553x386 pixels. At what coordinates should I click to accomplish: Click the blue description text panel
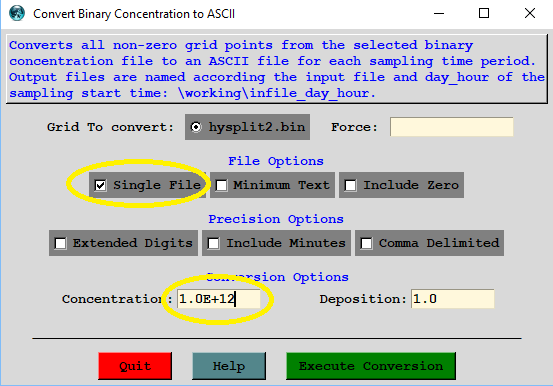coord(276,69)
